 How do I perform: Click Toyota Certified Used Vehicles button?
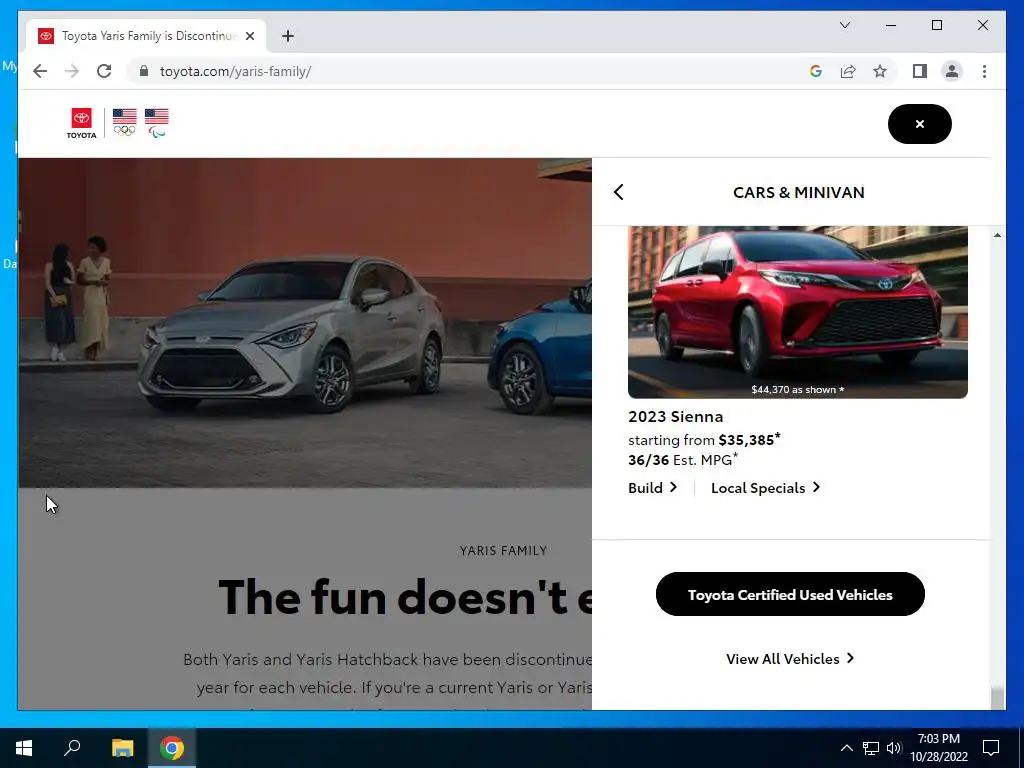(790, 594)
